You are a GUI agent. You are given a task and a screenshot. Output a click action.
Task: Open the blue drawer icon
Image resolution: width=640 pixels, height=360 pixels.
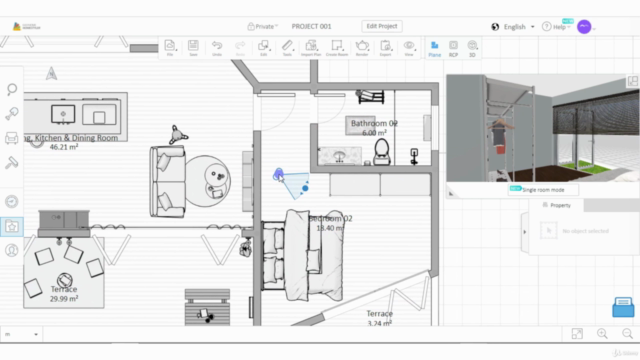click(623, 307)
